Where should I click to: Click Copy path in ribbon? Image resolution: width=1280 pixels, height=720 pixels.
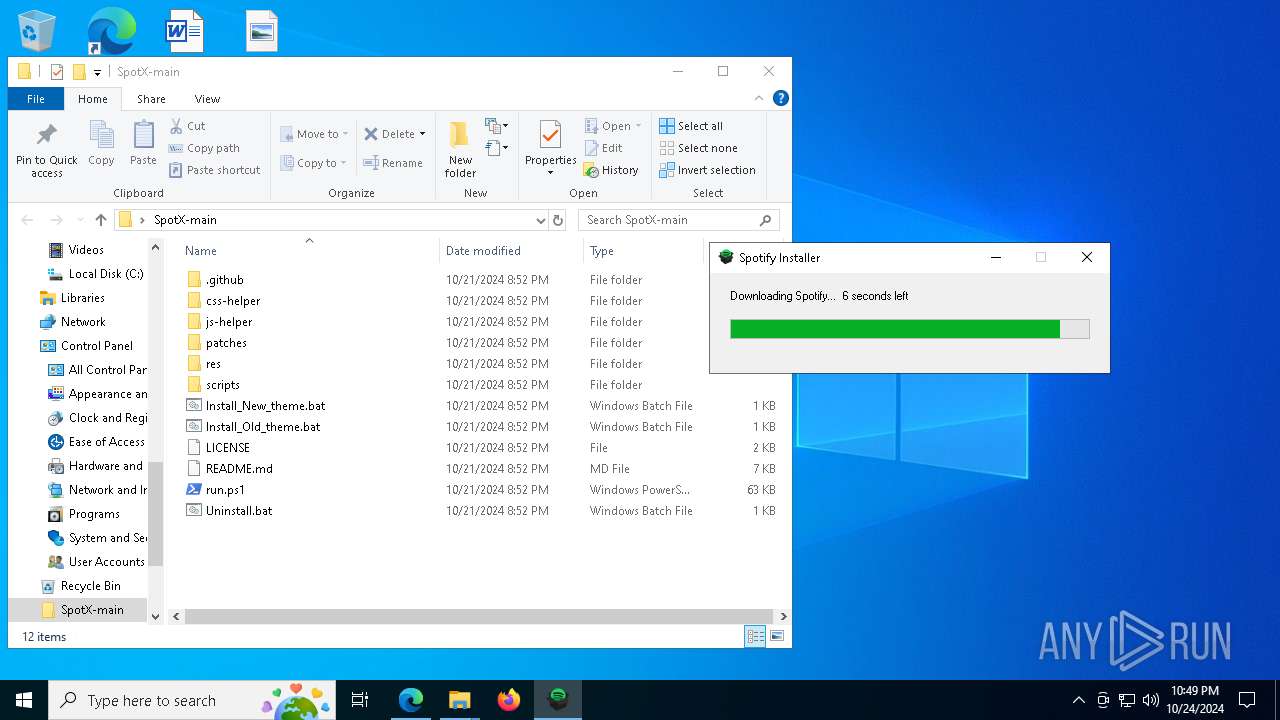[204, 148]
